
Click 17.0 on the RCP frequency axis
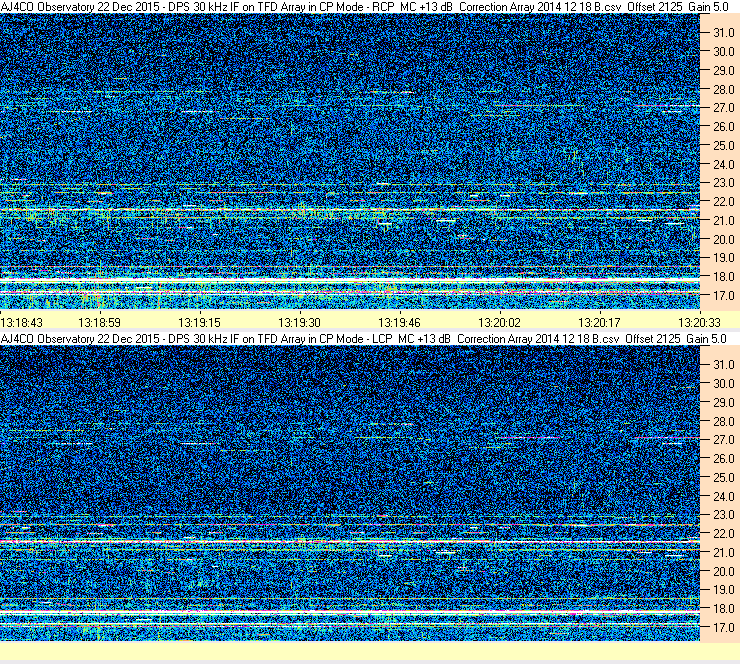(x=723, y=296)
